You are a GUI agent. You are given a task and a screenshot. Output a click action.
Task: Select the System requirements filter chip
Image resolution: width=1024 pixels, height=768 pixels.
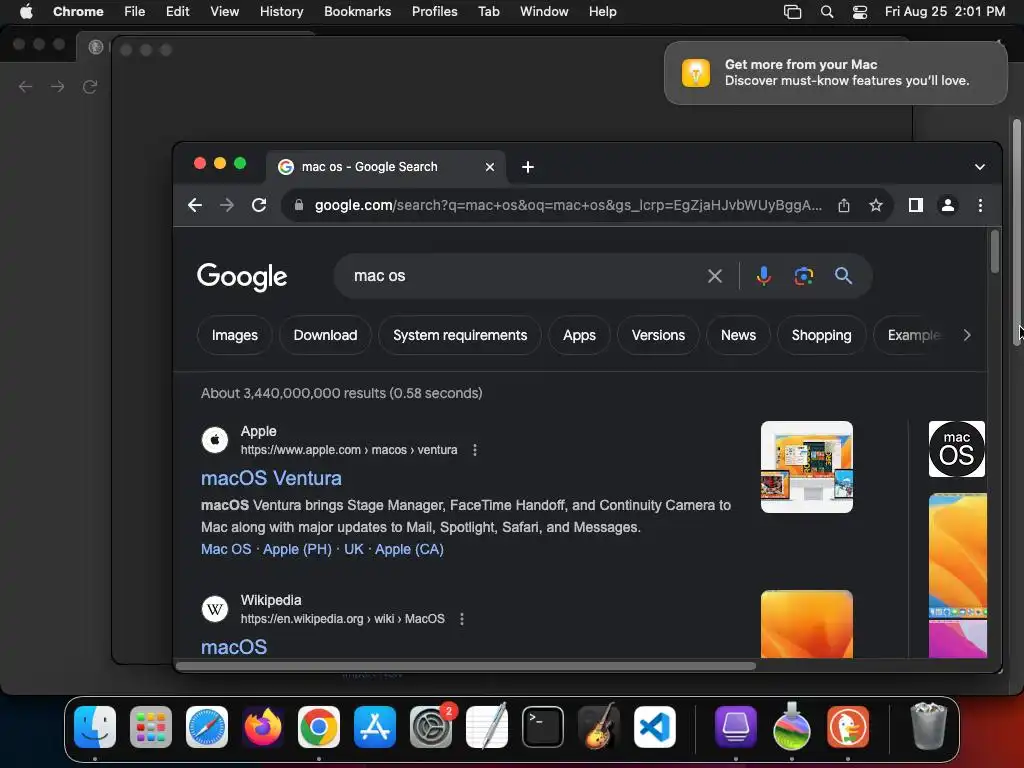click(460, 335)
